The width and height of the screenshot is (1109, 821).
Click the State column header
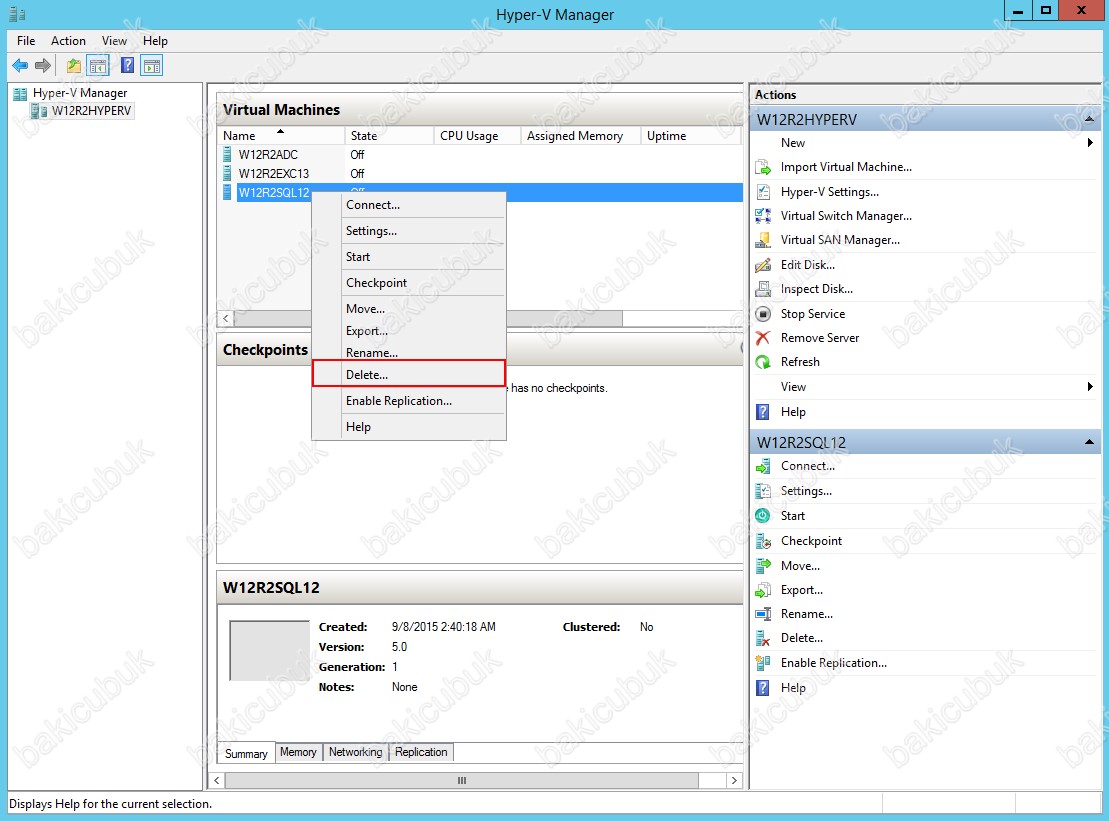point(389,136)
